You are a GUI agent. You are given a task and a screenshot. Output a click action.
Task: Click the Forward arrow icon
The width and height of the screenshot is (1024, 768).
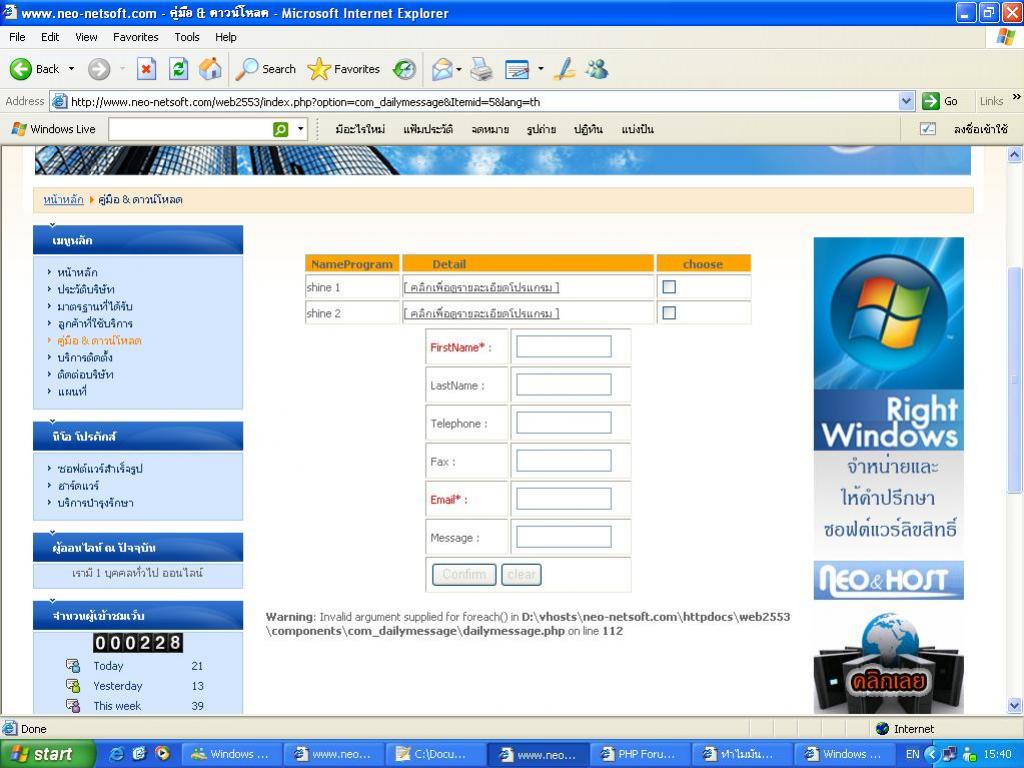[99, 69]
